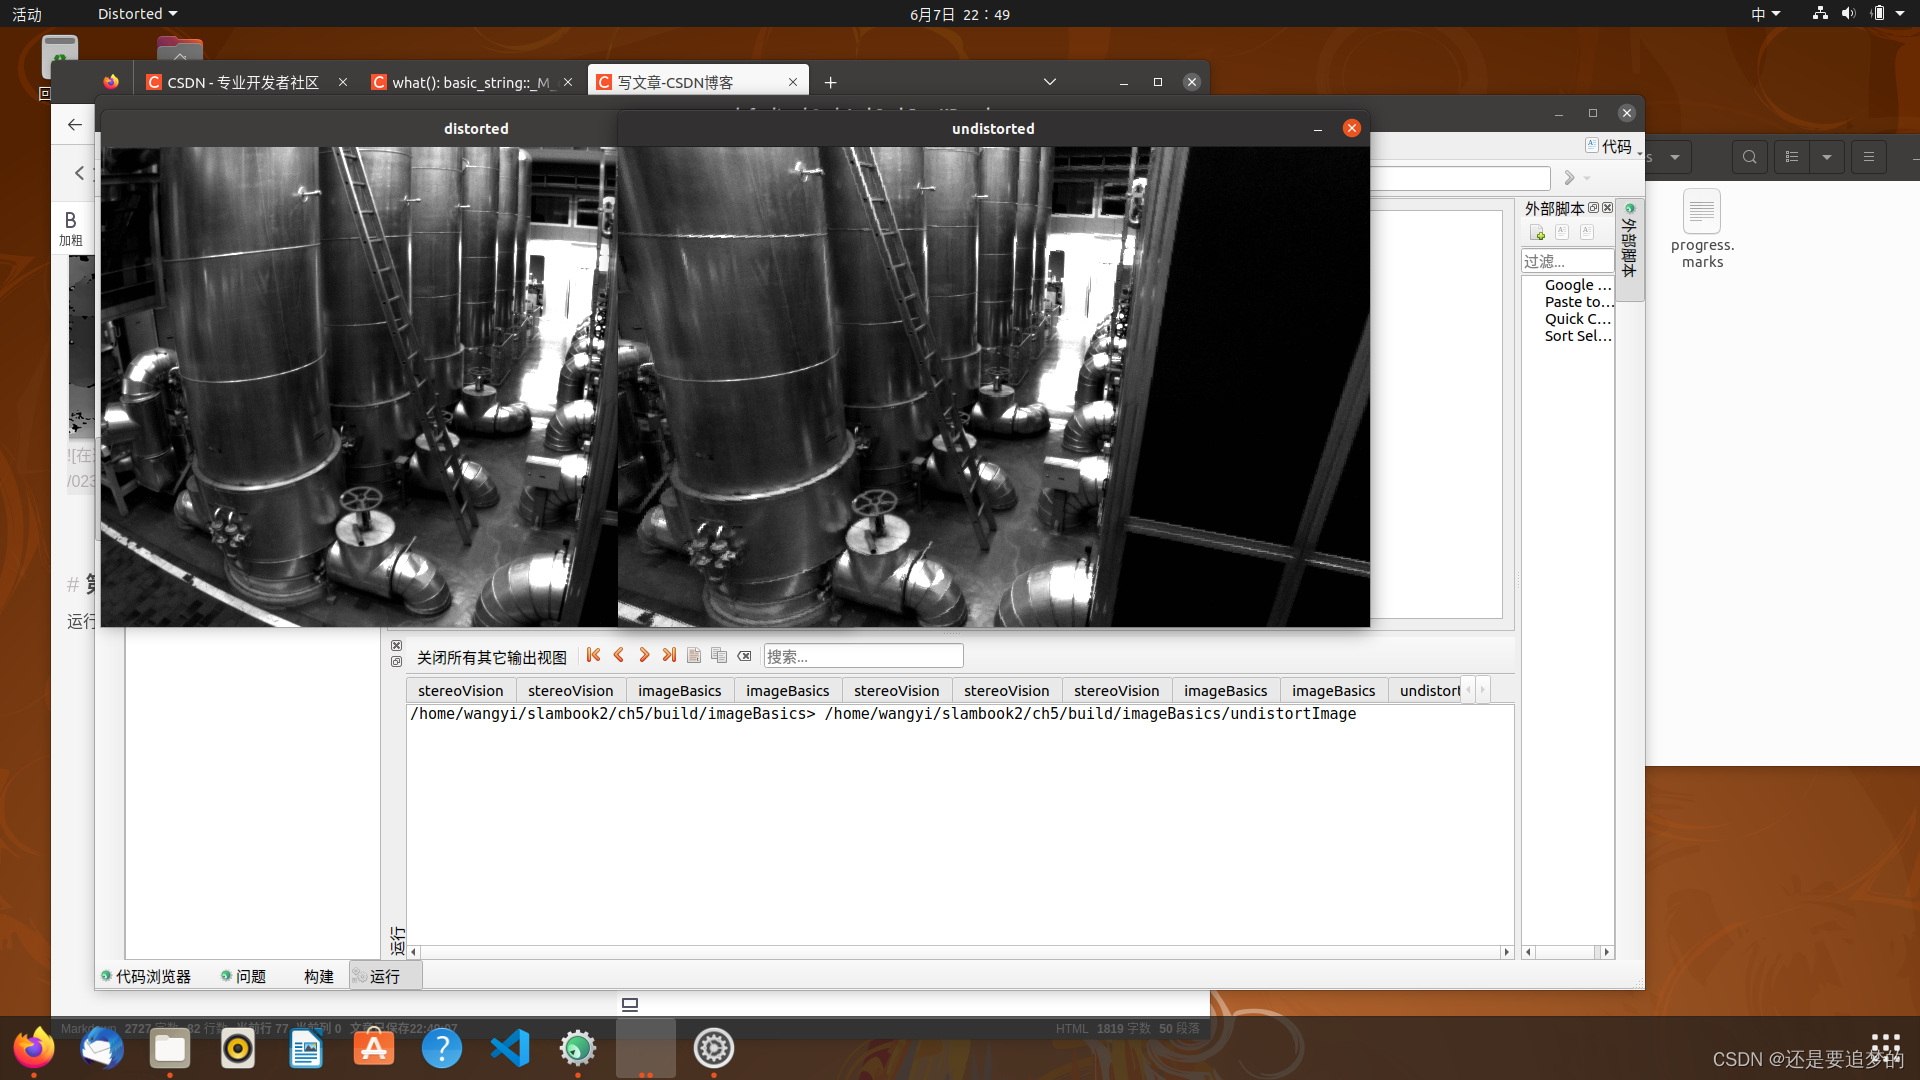Click Bold 加粗 button in CSDN editor
The width and height of the screenshot is (1920, 1080).
70,228
